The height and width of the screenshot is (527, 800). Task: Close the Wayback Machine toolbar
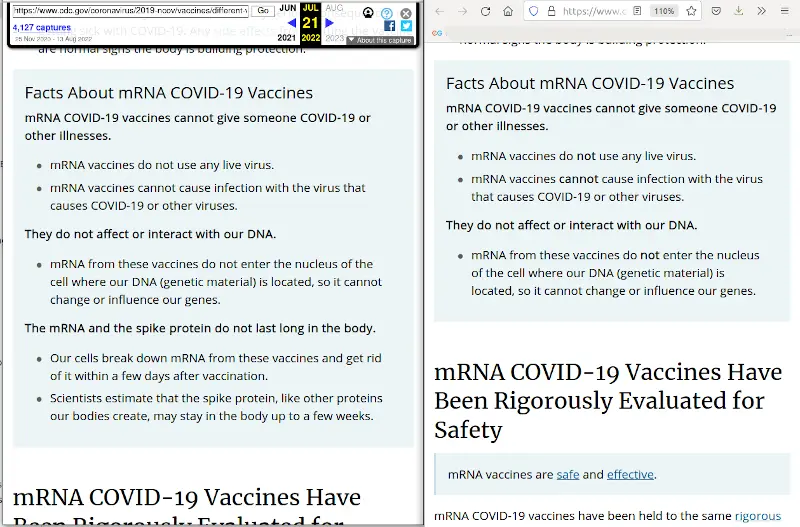tap(406, 13)
